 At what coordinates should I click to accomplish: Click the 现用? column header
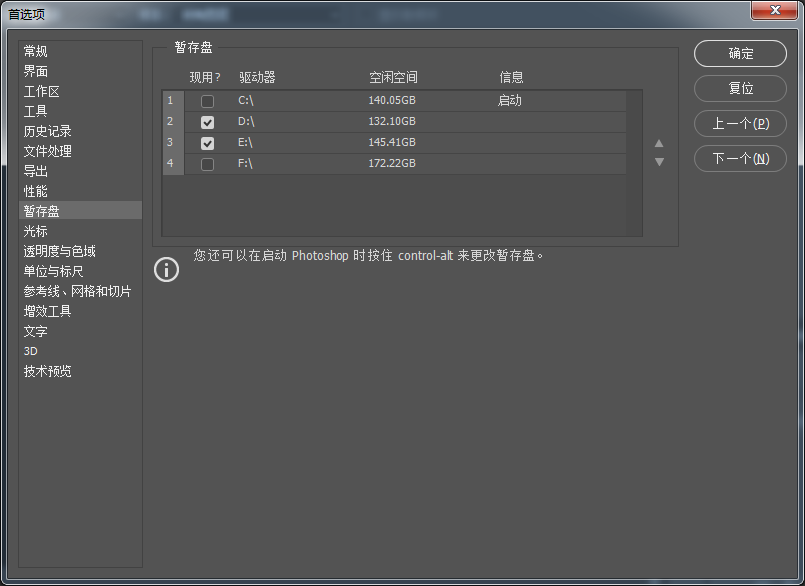tap(205, 78)
